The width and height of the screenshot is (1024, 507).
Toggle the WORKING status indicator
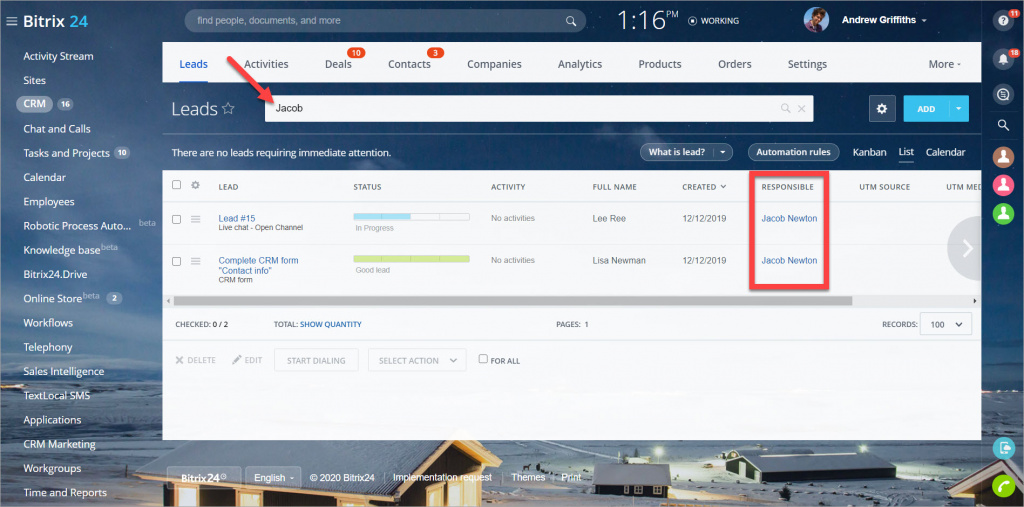(x=714, y=21)
